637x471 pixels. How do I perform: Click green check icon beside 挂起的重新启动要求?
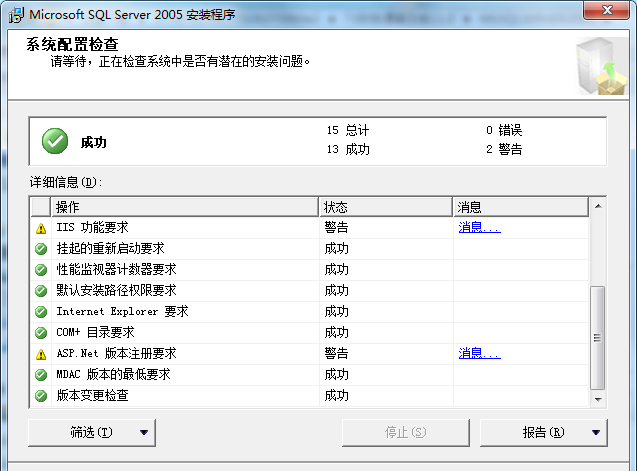click(x=41, y=249)
